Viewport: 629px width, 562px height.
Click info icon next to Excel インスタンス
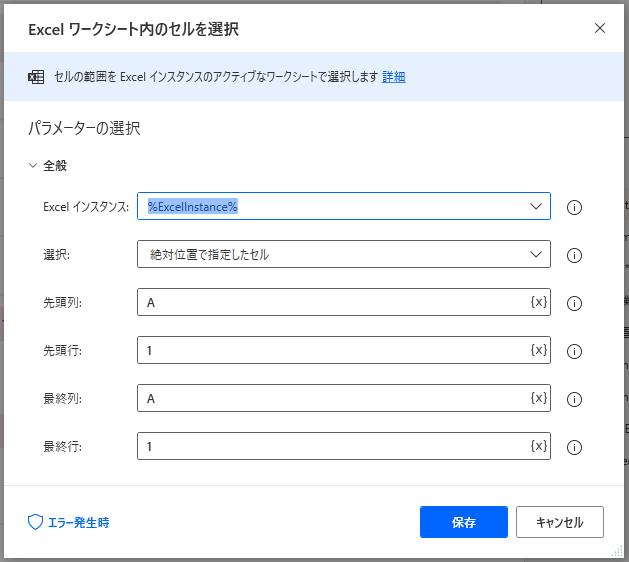[575, 207]
